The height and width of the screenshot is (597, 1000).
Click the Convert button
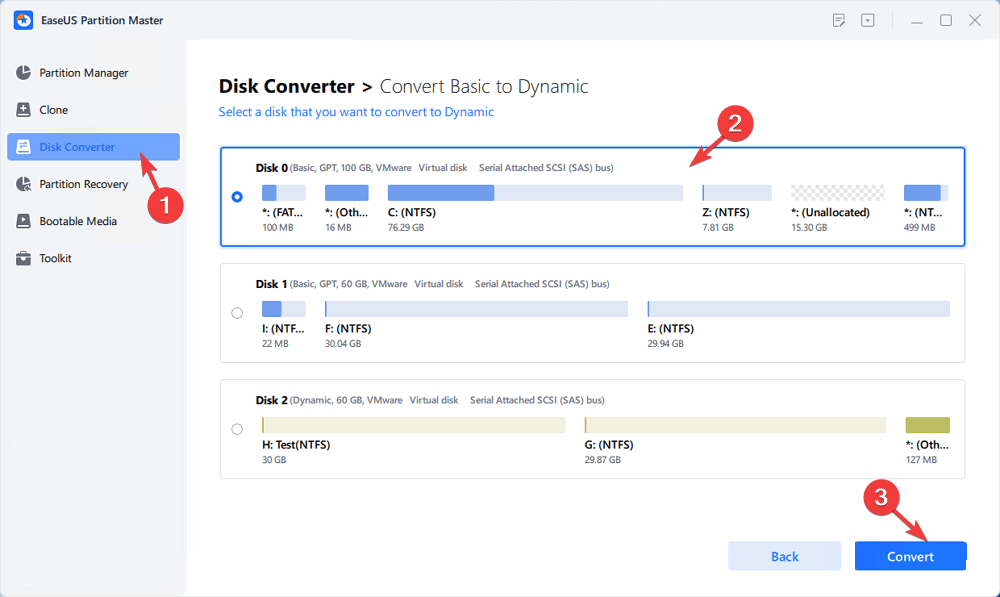tap(910, 556)
